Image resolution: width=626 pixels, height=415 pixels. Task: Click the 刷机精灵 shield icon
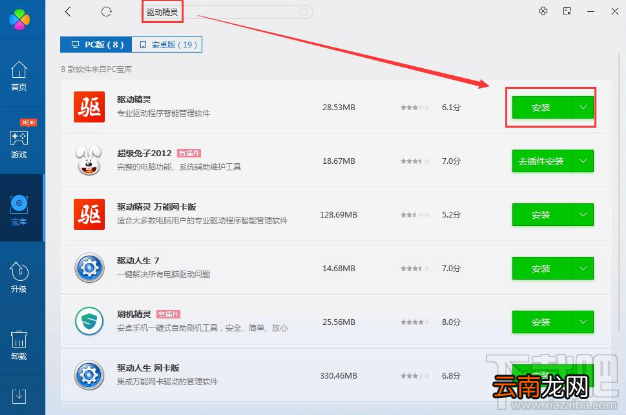89,321
